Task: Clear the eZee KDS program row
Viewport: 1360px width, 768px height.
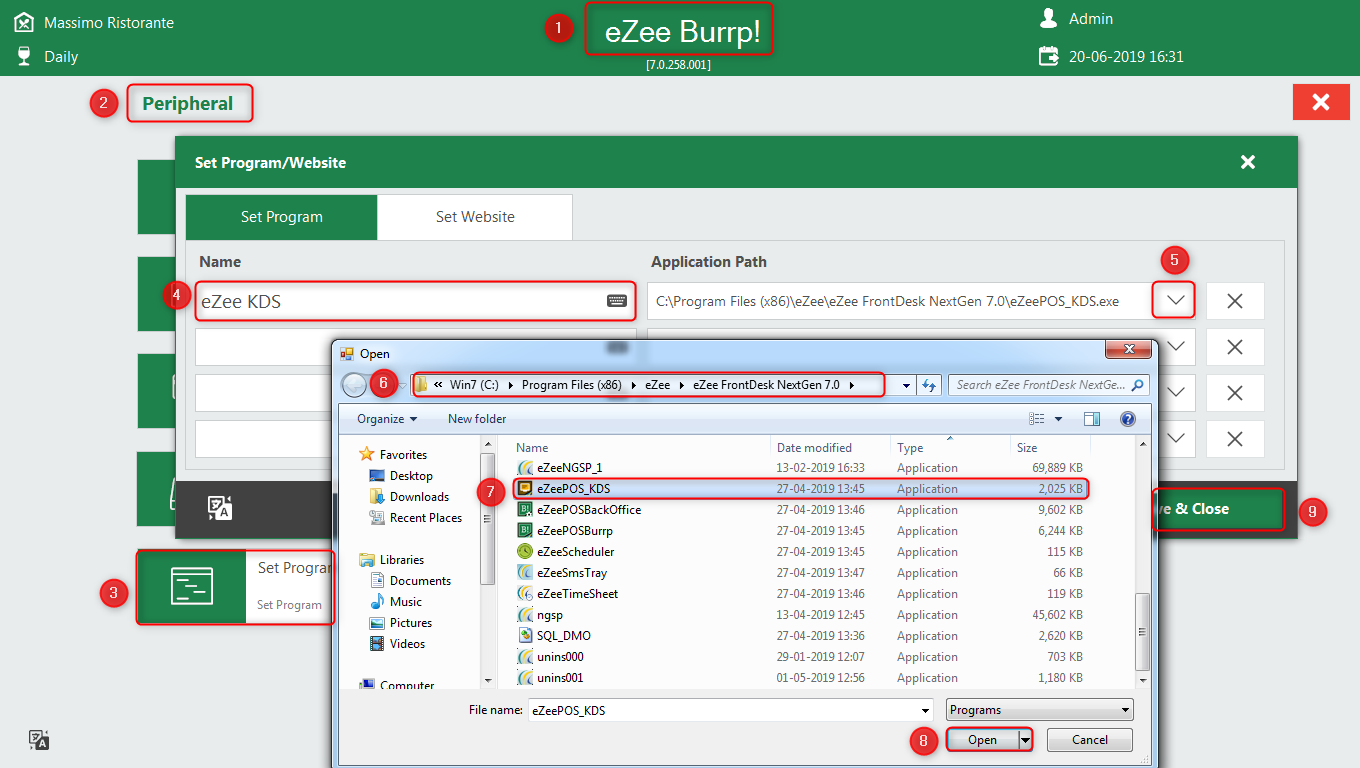Action: coord(1235,301)
